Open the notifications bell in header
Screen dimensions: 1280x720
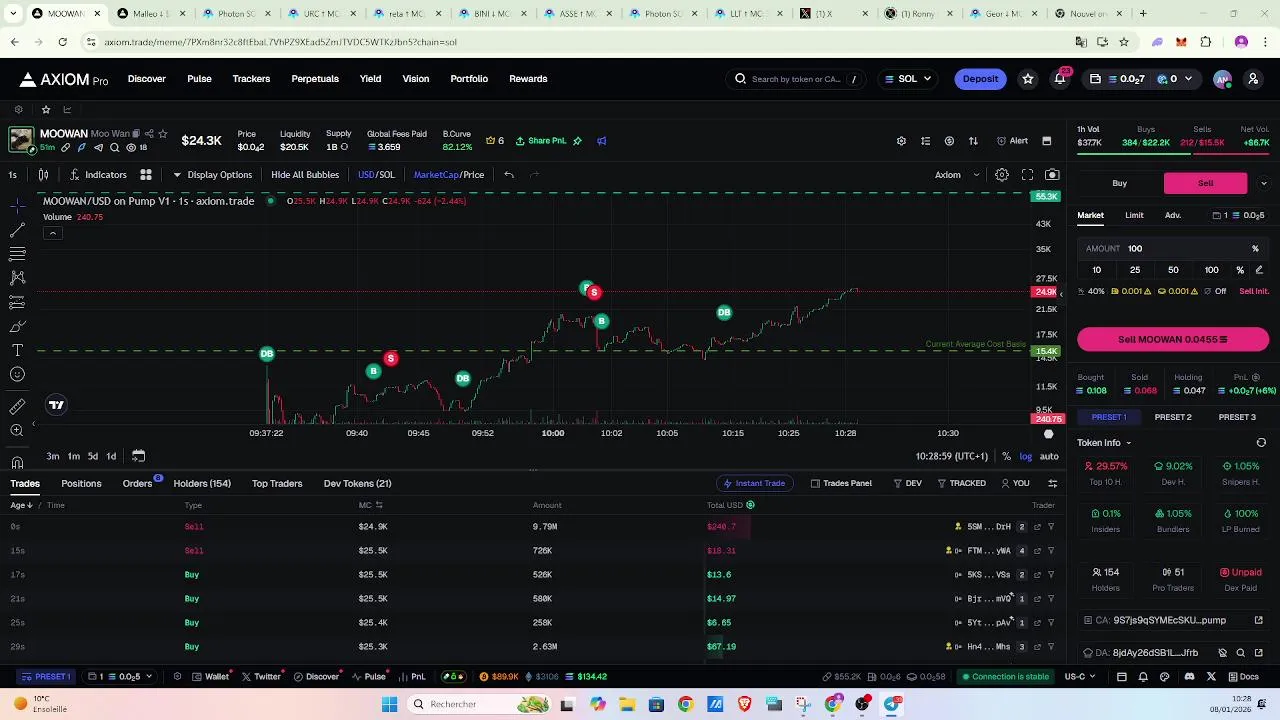click(1060, 79)
